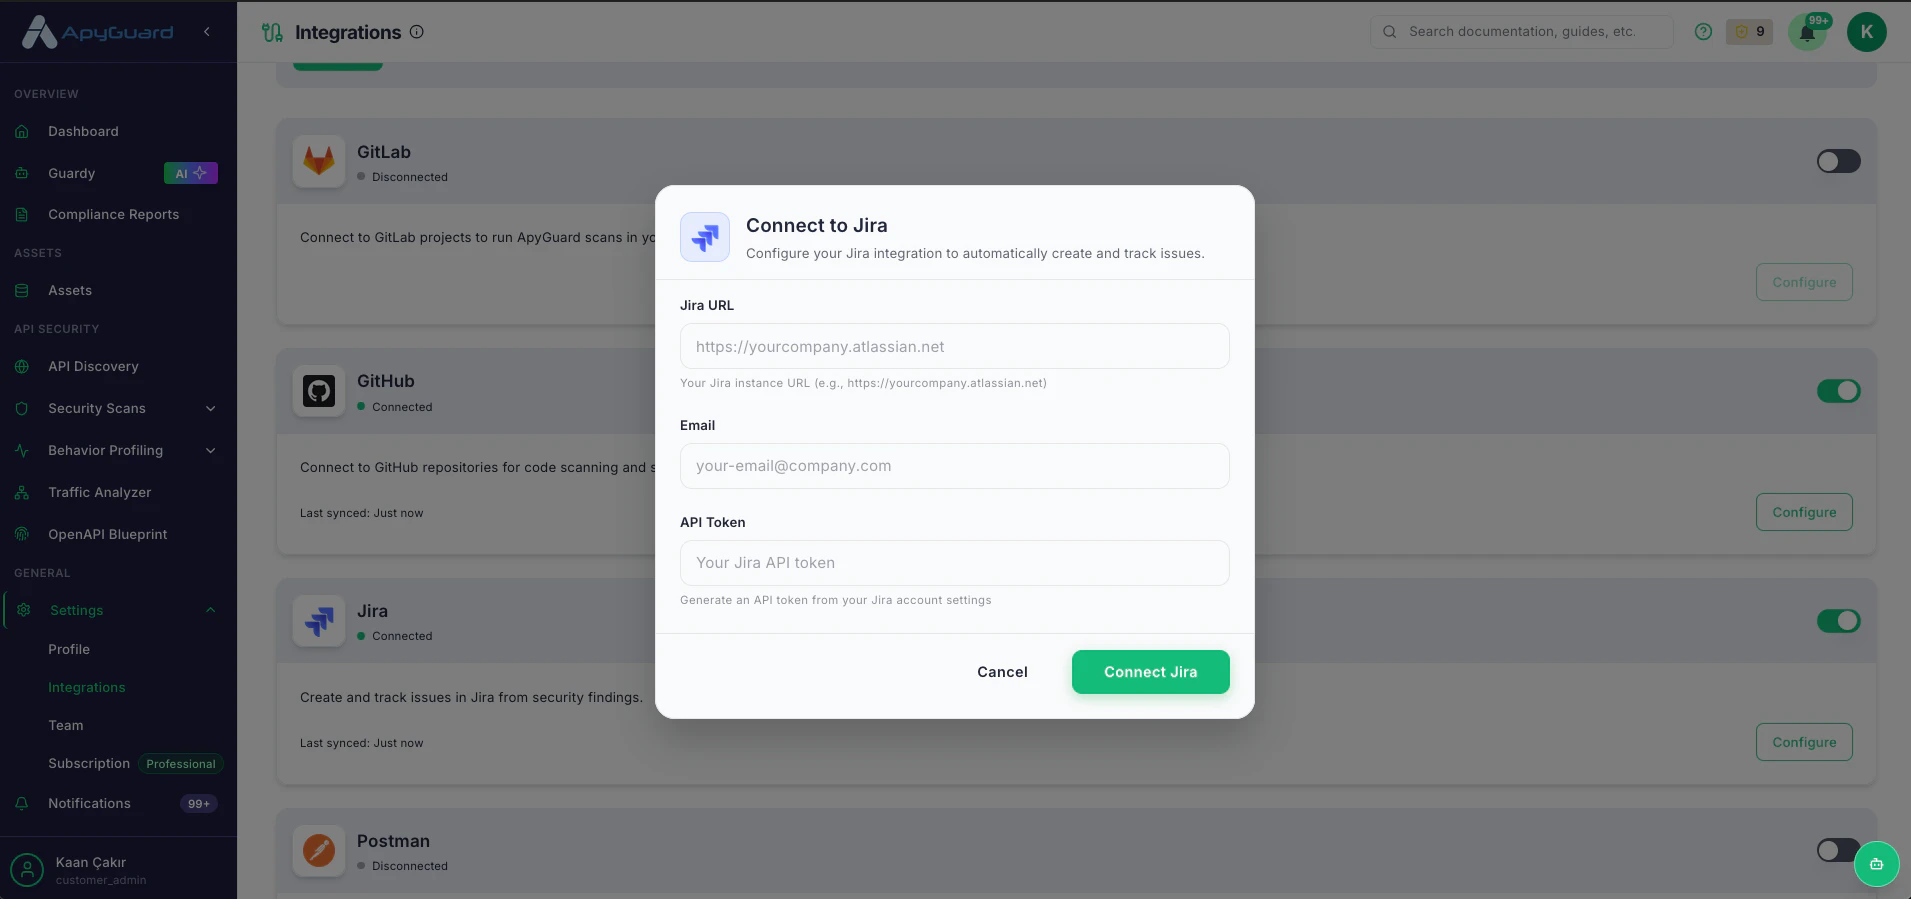
Task: Click the 99+ notifications count badge in sidebar
Action: 199,804
